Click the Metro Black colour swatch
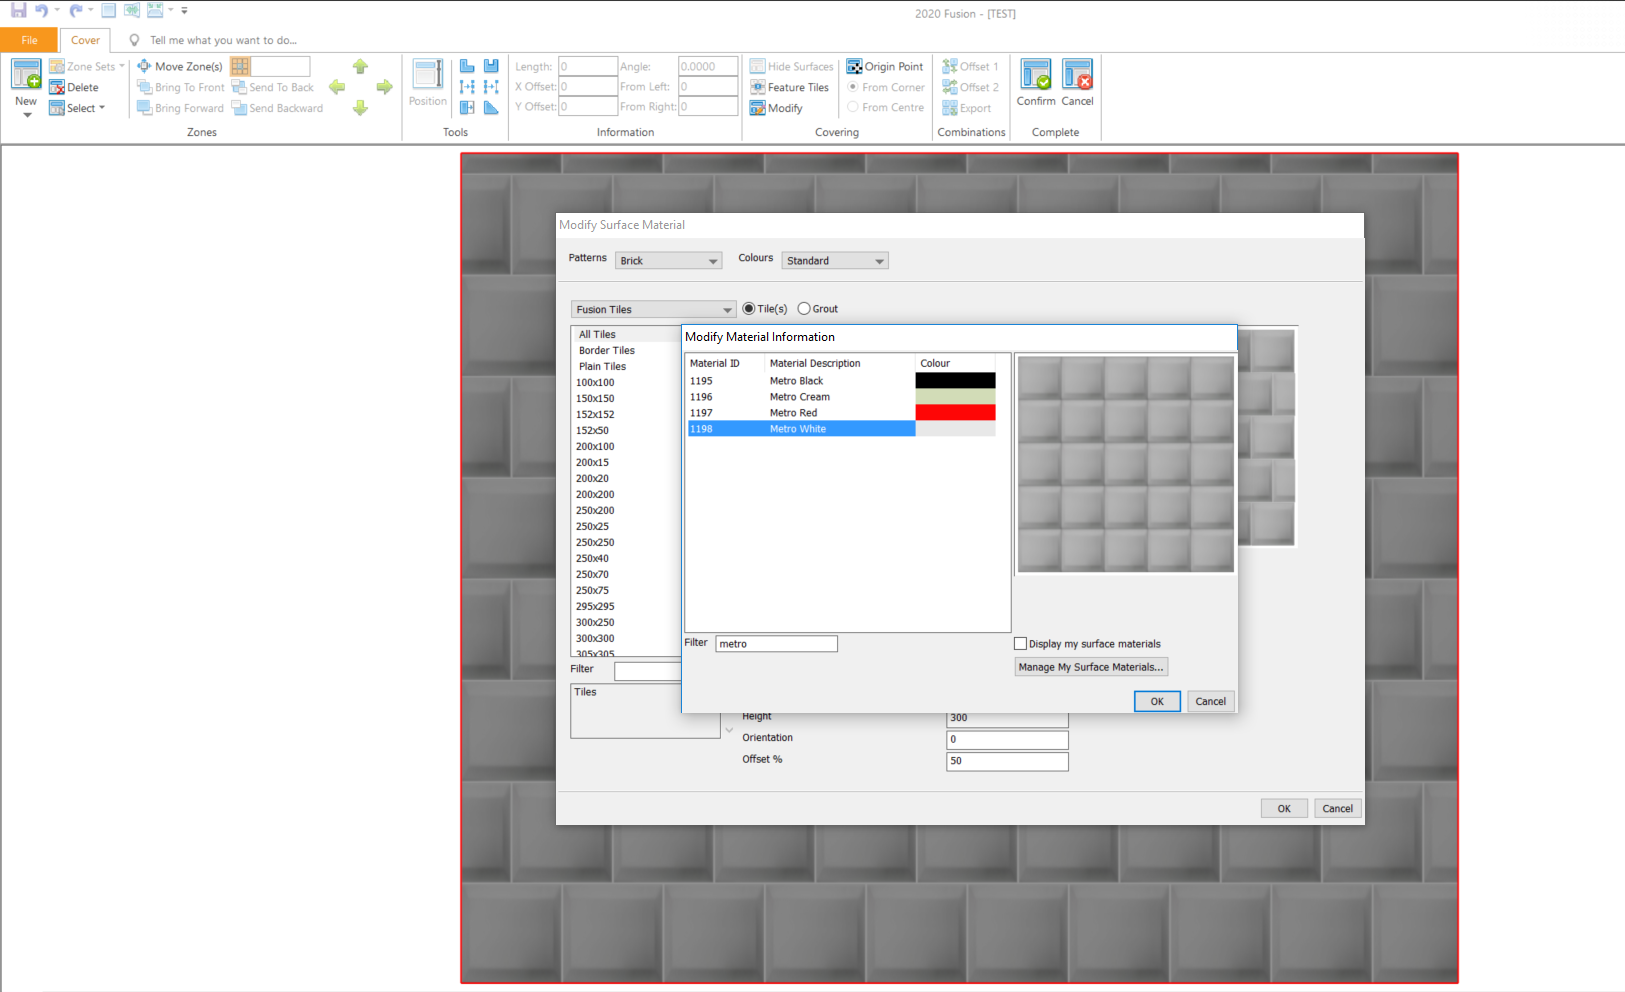The width and height of the screenshot is (1625, 992). (956, 381)
